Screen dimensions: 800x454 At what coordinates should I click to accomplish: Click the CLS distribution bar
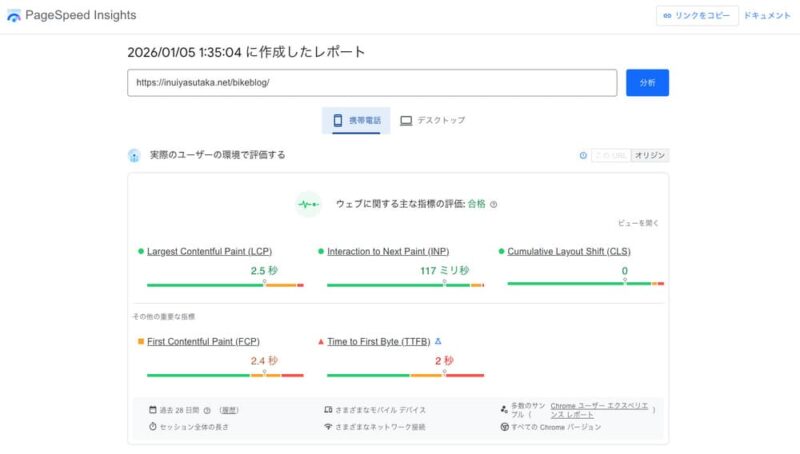click(586, 284)
